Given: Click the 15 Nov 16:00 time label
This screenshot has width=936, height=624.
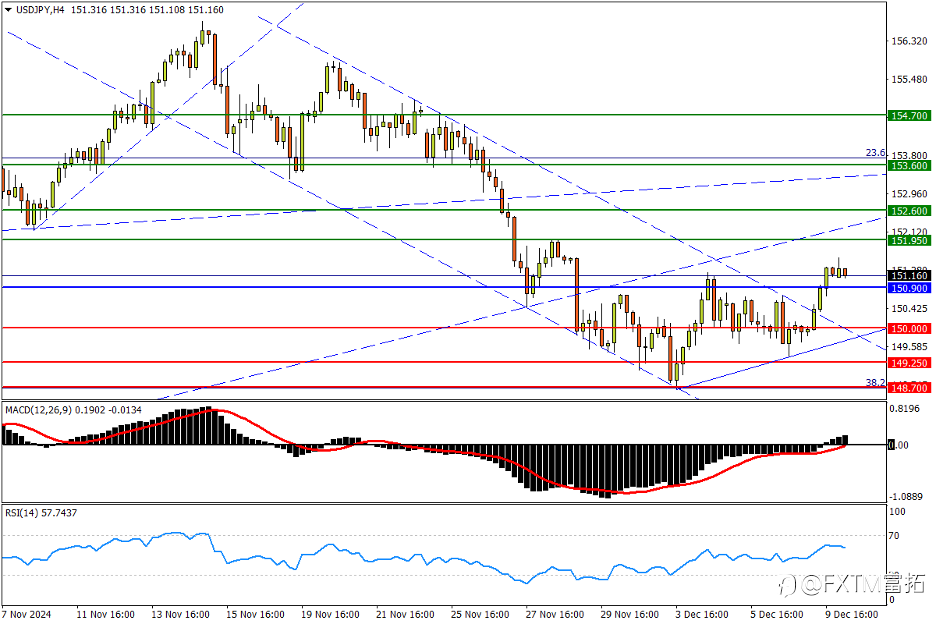Looking at the screenshot, I should (255, 614).
